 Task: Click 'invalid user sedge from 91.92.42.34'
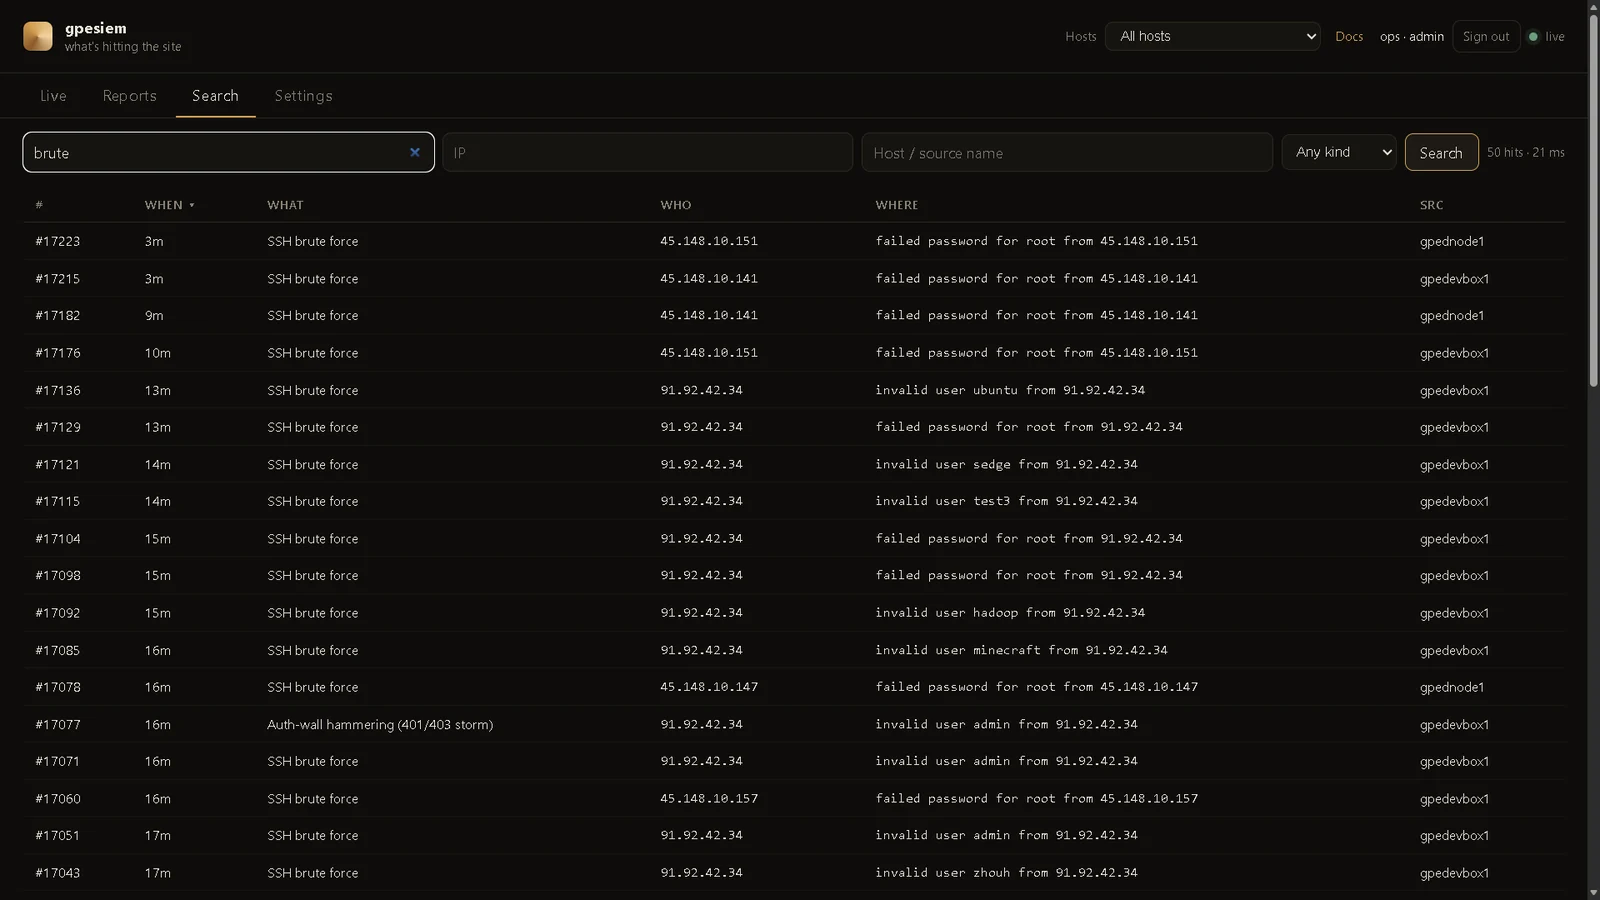[x=1006, y=464]
